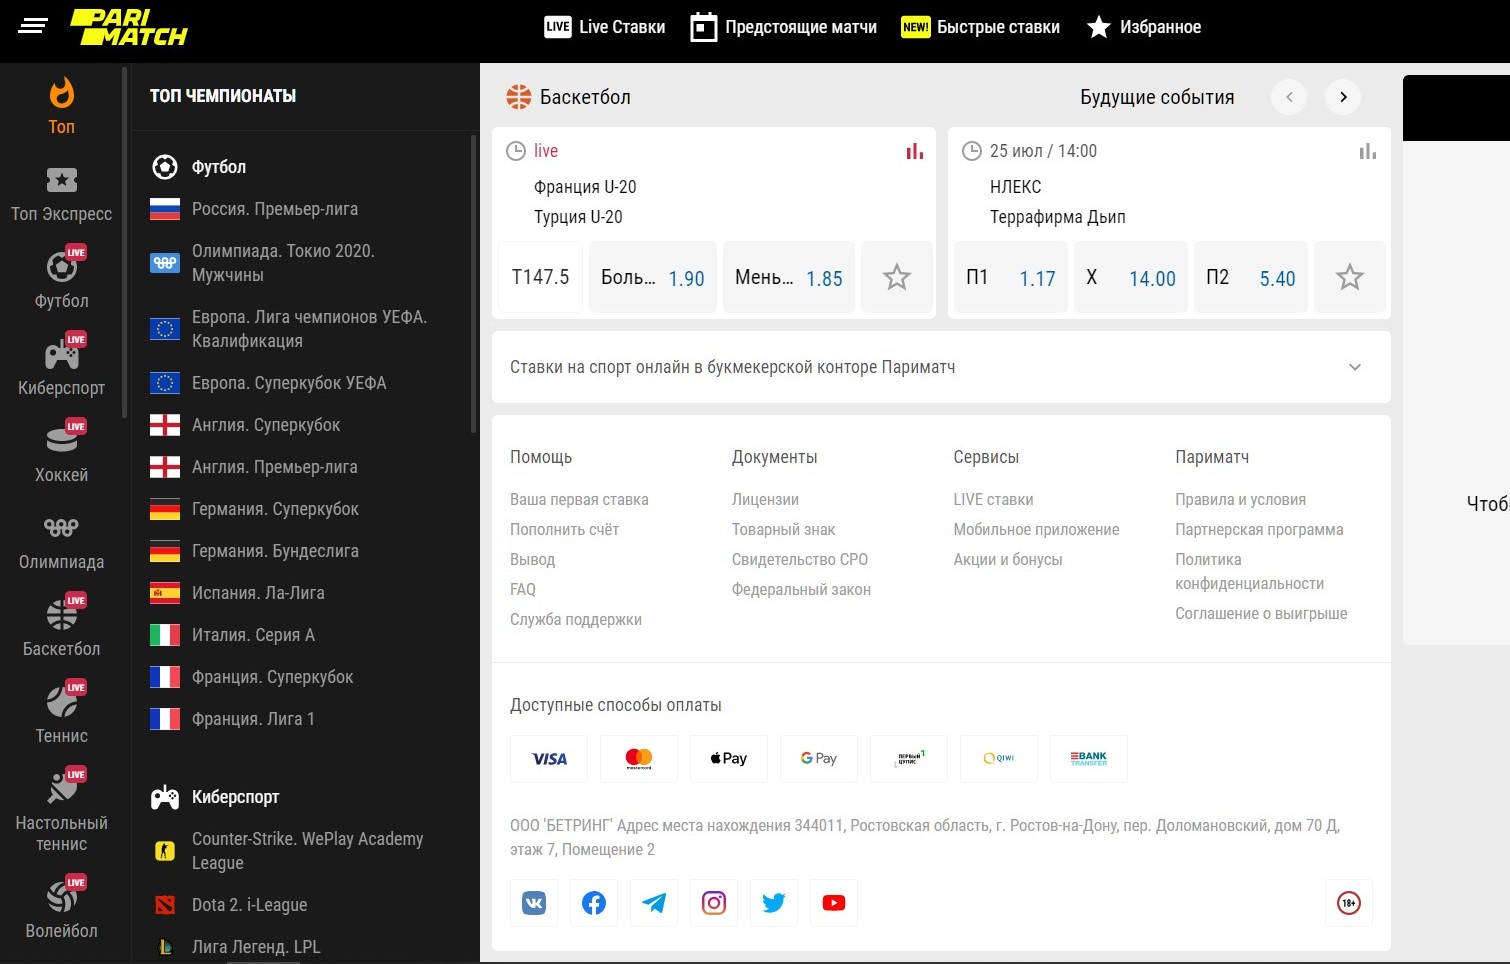
Task: Select the Apple Pay payment method
Action: pyautogui.click(x=729, y=759)
